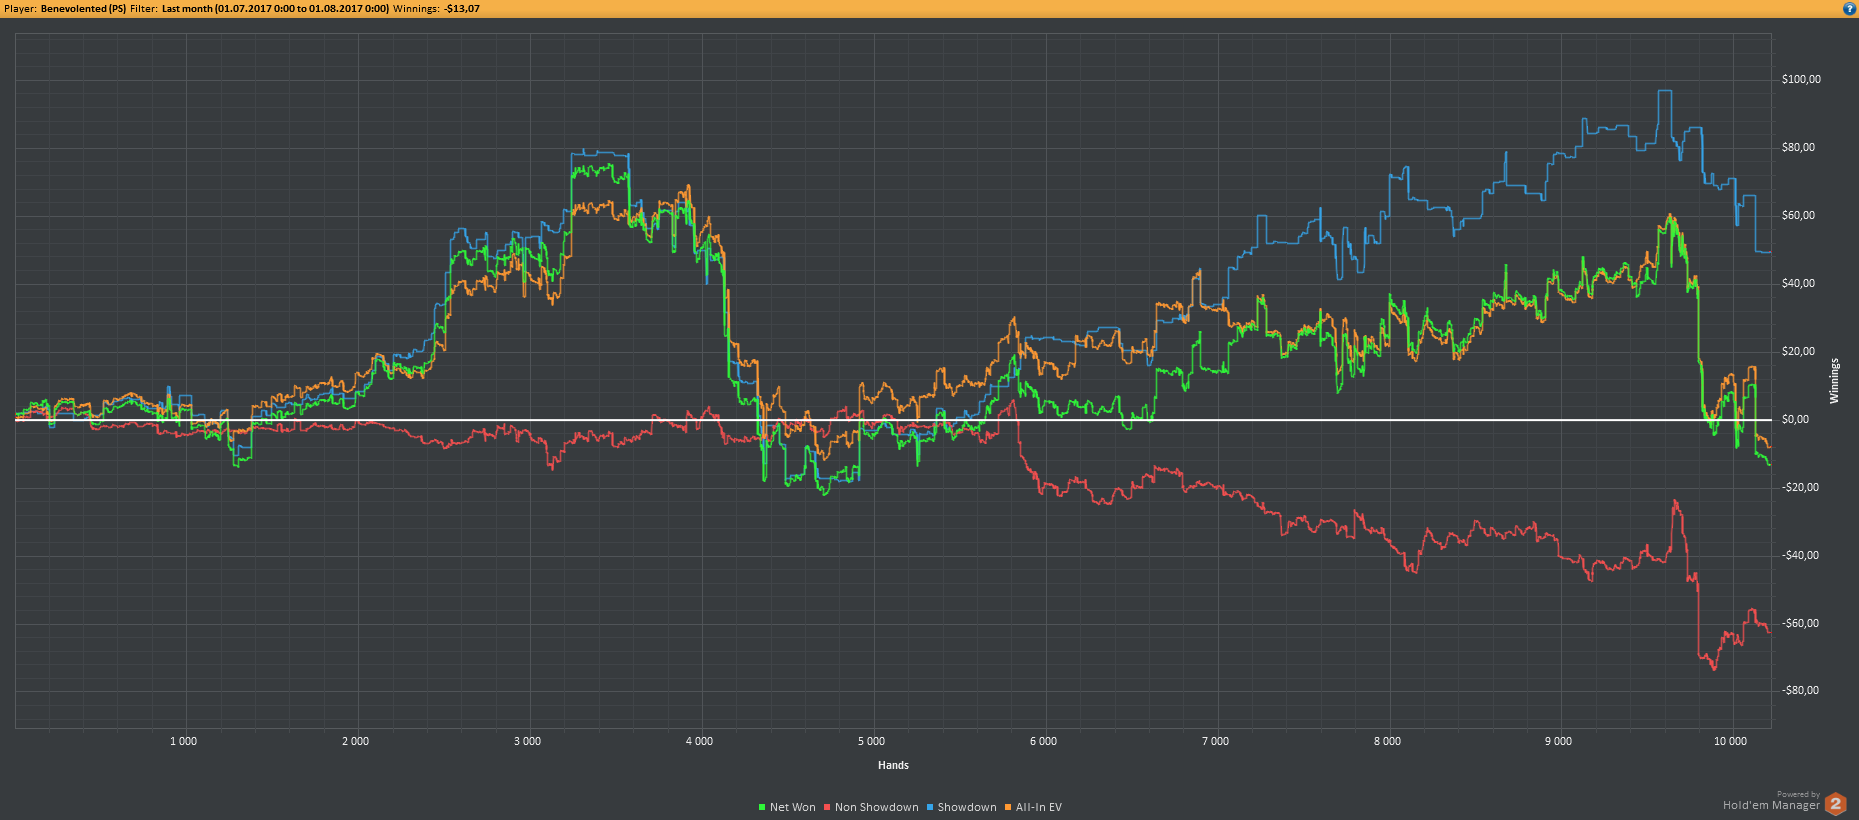The width and height of the screenshot is (1859, 820).
Task: Click the -$60,00 y-axis label
Action: (x=1800, y=623)
